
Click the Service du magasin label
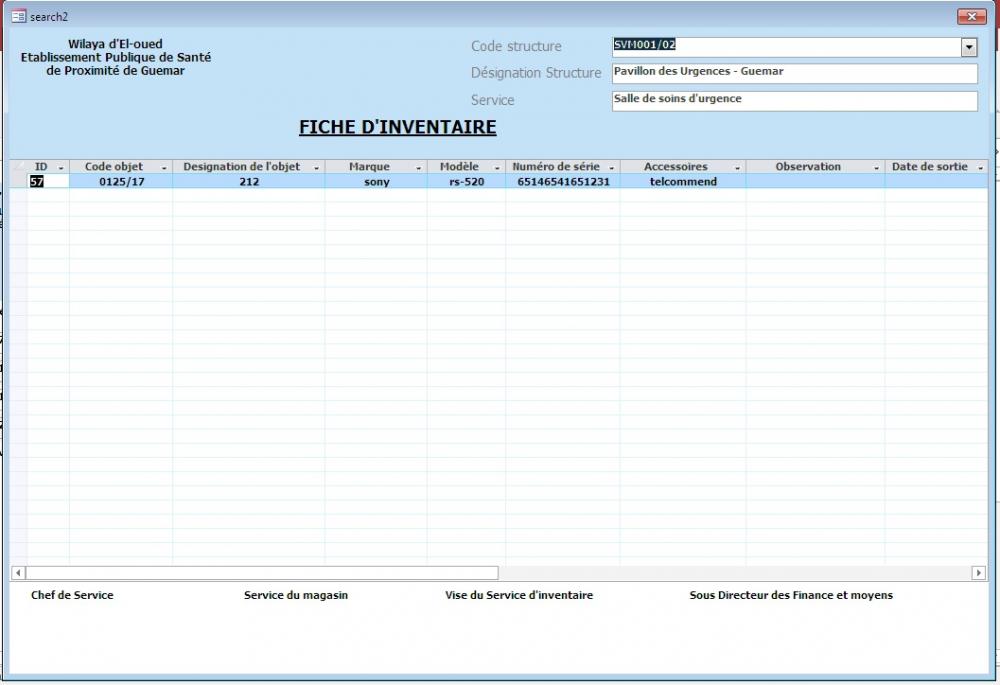pos(296,595)
